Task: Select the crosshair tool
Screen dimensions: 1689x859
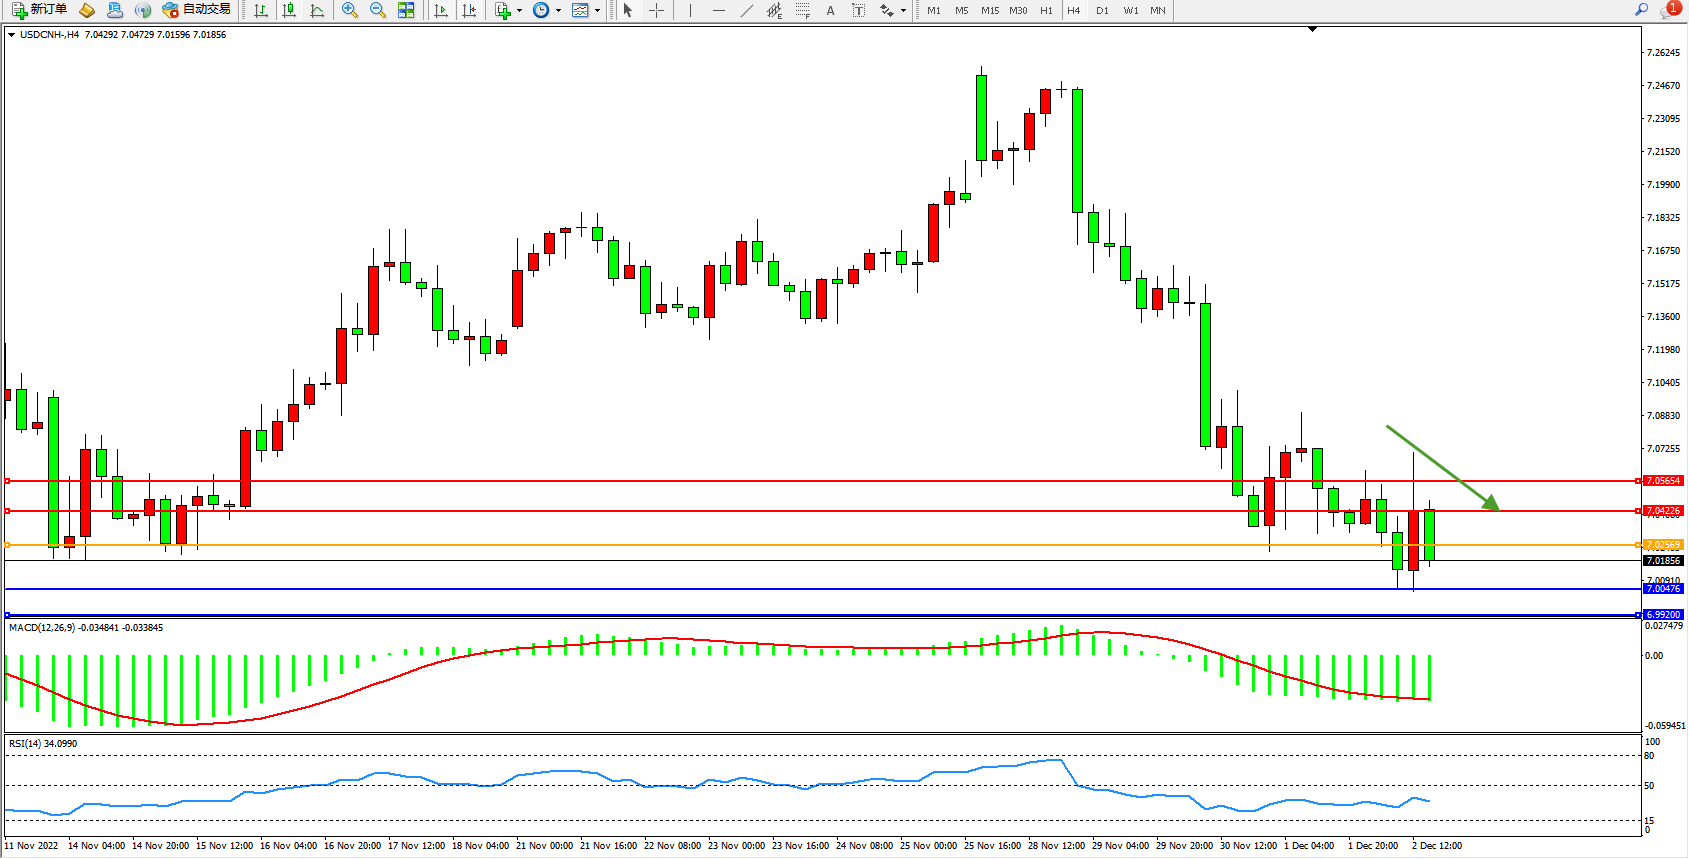Action: point(656,10)
